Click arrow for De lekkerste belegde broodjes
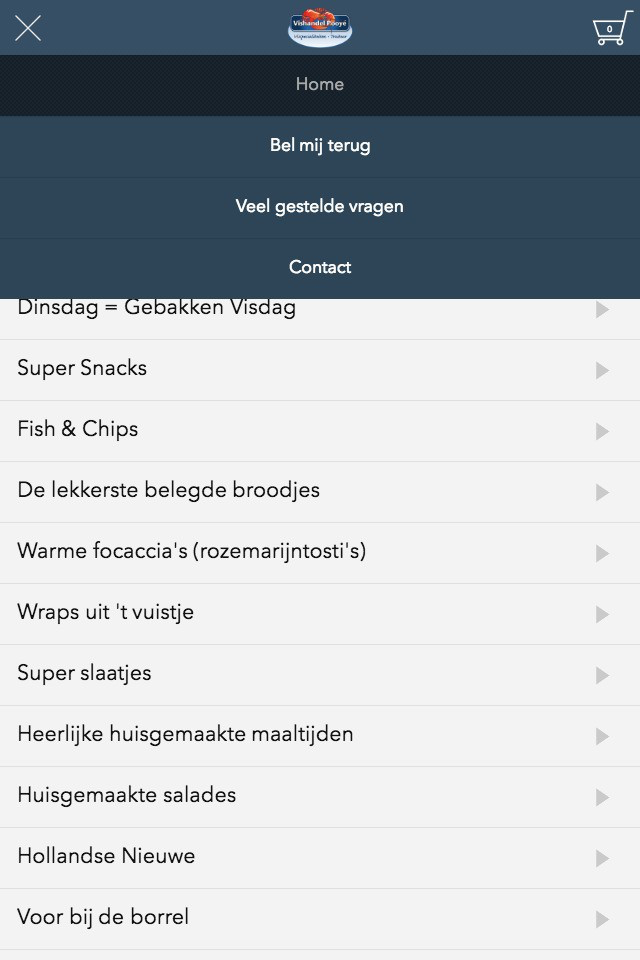640x960 pixels. (602, 493)
